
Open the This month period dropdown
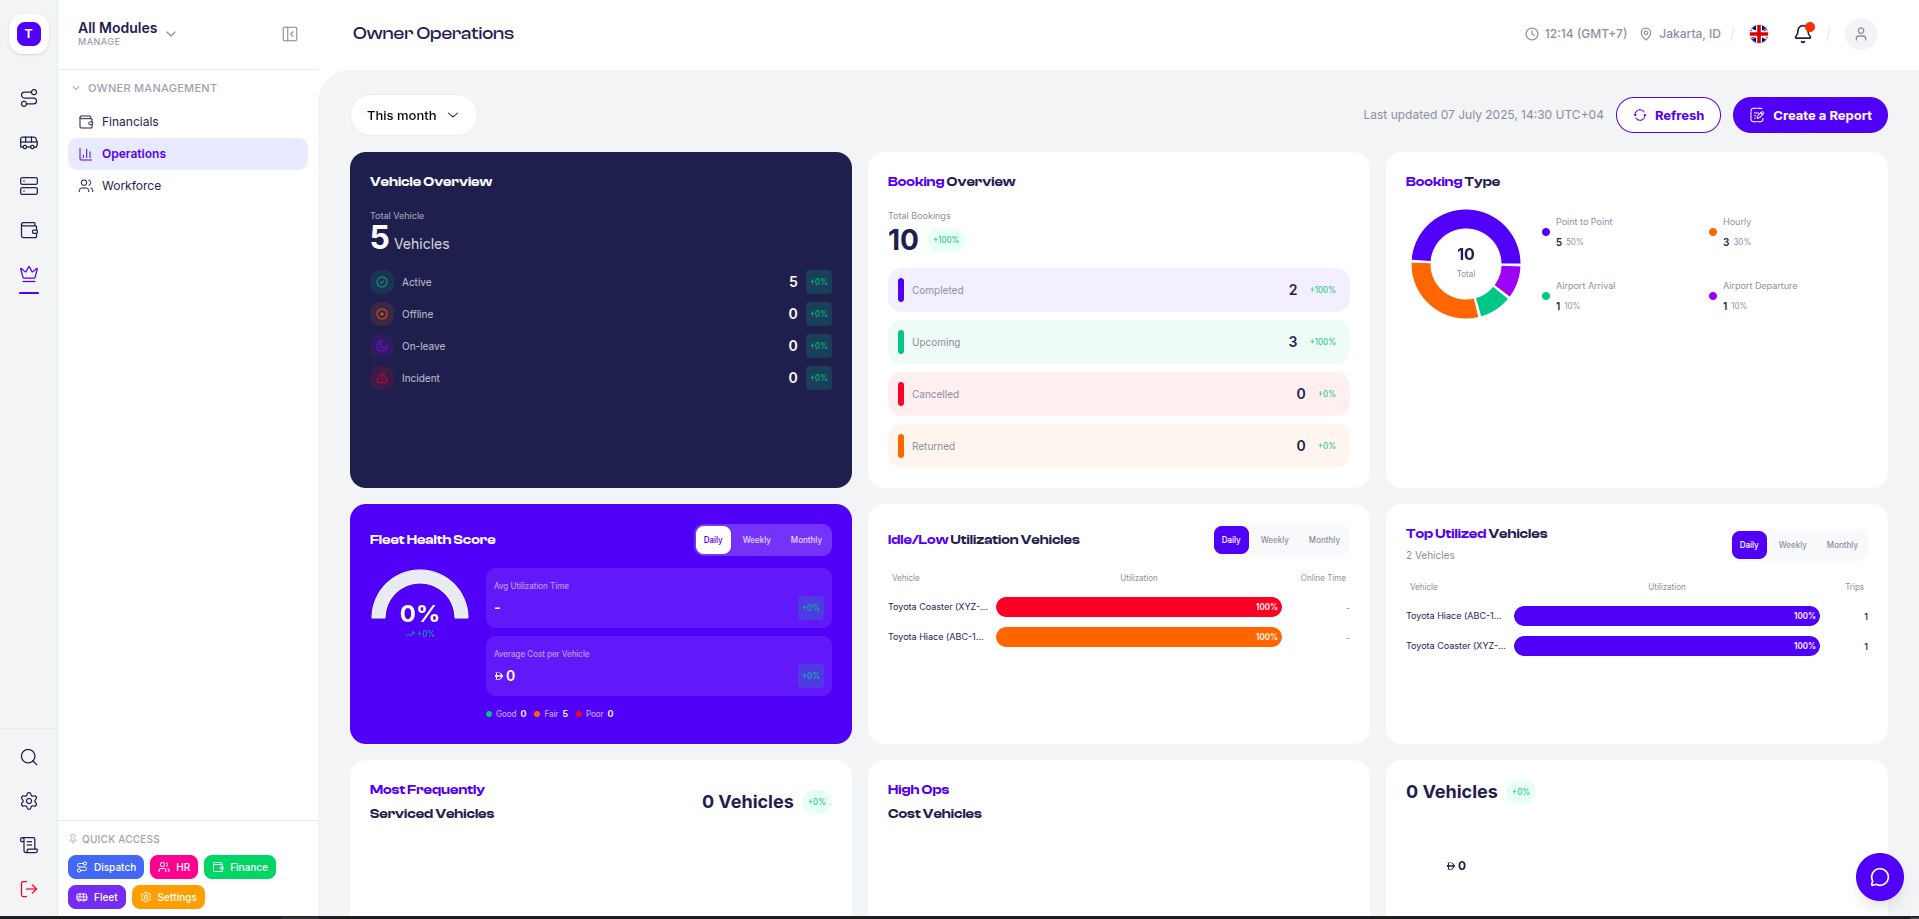pyautogui.click(x=413, y=115)
